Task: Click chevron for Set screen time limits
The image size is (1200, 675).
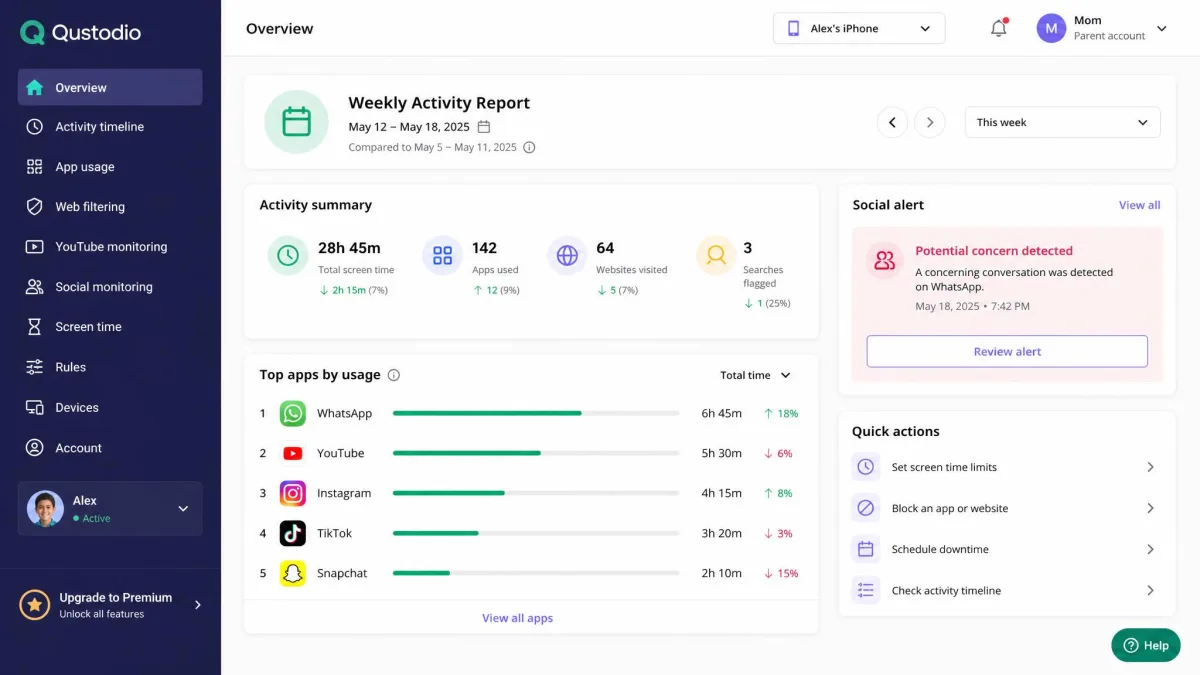Action: click(x=1150, y=467)
